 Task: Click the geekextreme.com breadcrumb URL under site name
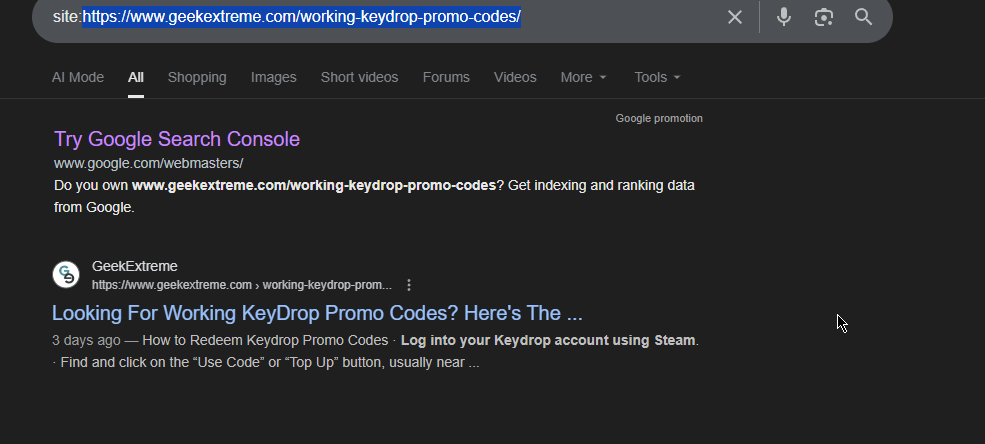[241, 285]
